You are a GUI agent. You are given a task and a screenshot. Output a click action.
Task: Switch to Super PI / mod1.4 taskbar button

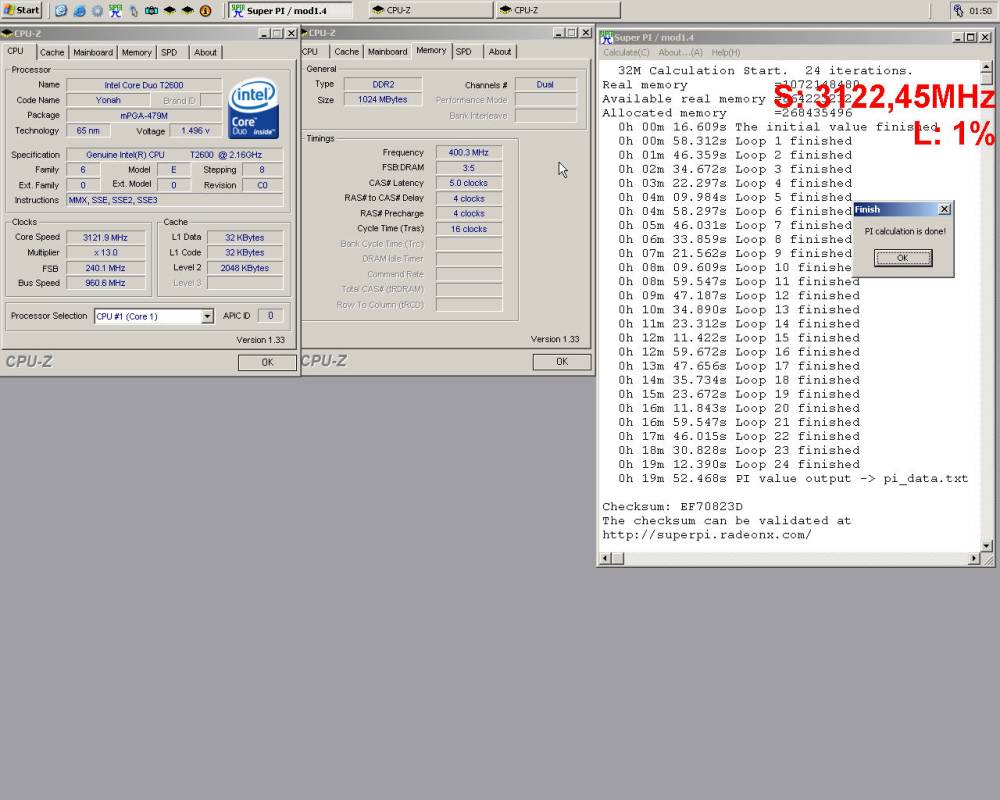click(291, 11)
